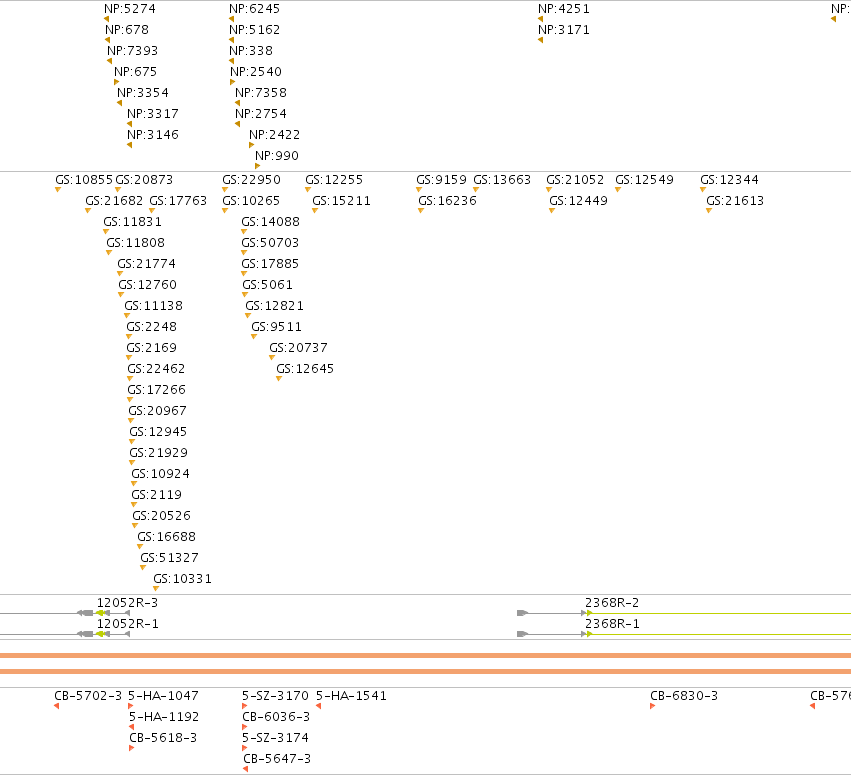Click CB-6830-3 label

(684, 696)
